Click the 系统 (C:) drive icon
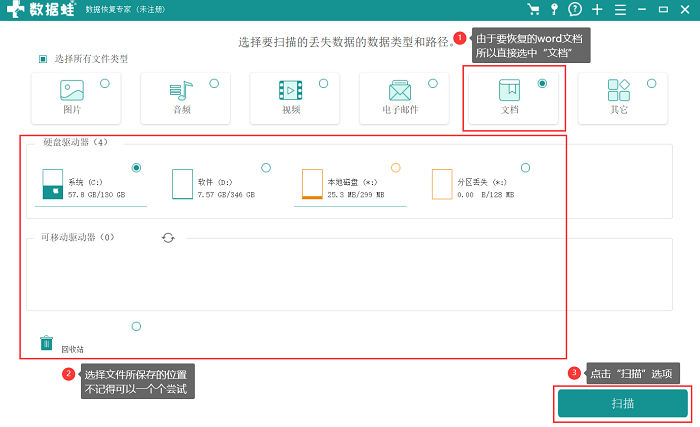700x427 pixels. click(53, 184)
